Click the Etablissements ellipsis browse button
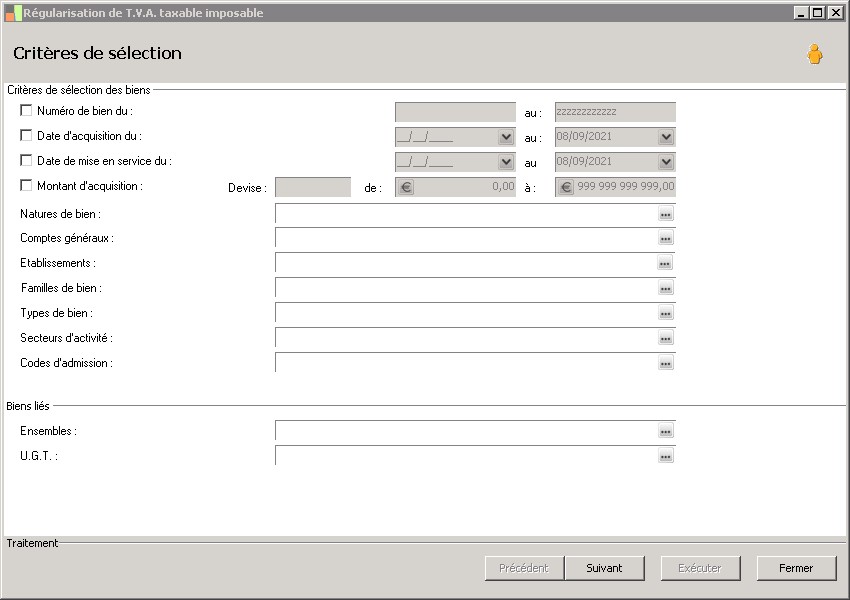Image resolution: width=850 pixels, height=600 pixels. [665, 264]
